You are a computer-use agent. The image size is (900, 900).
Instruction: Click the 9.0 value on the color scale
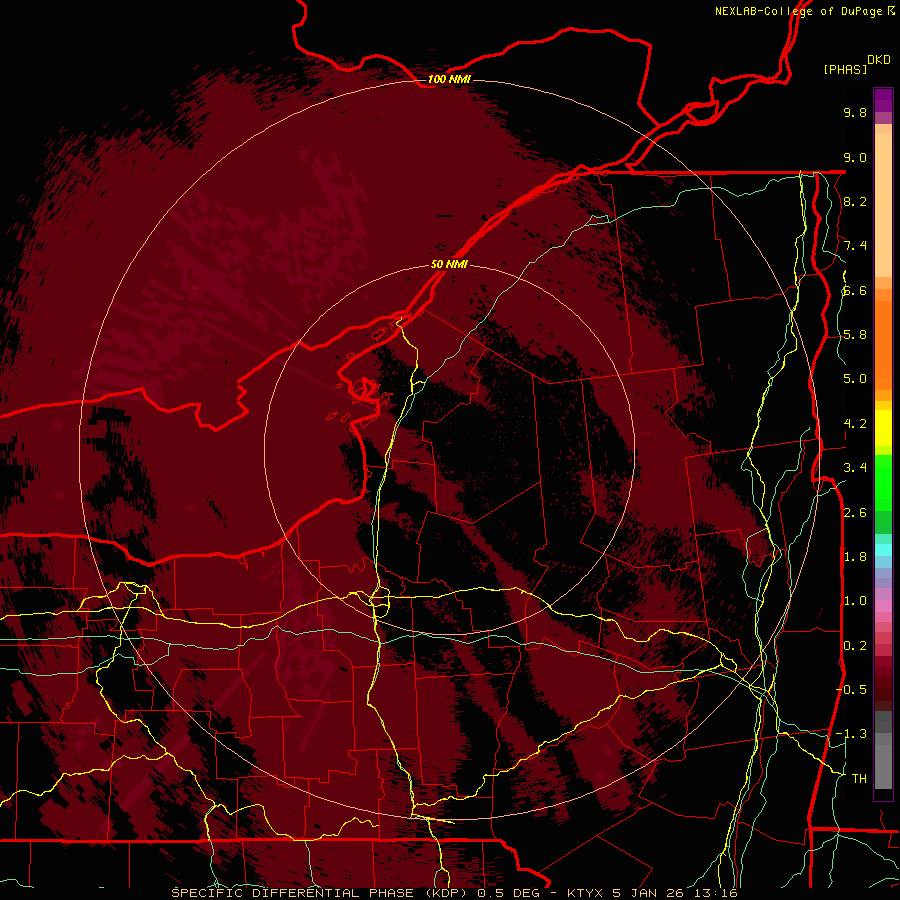855,157
